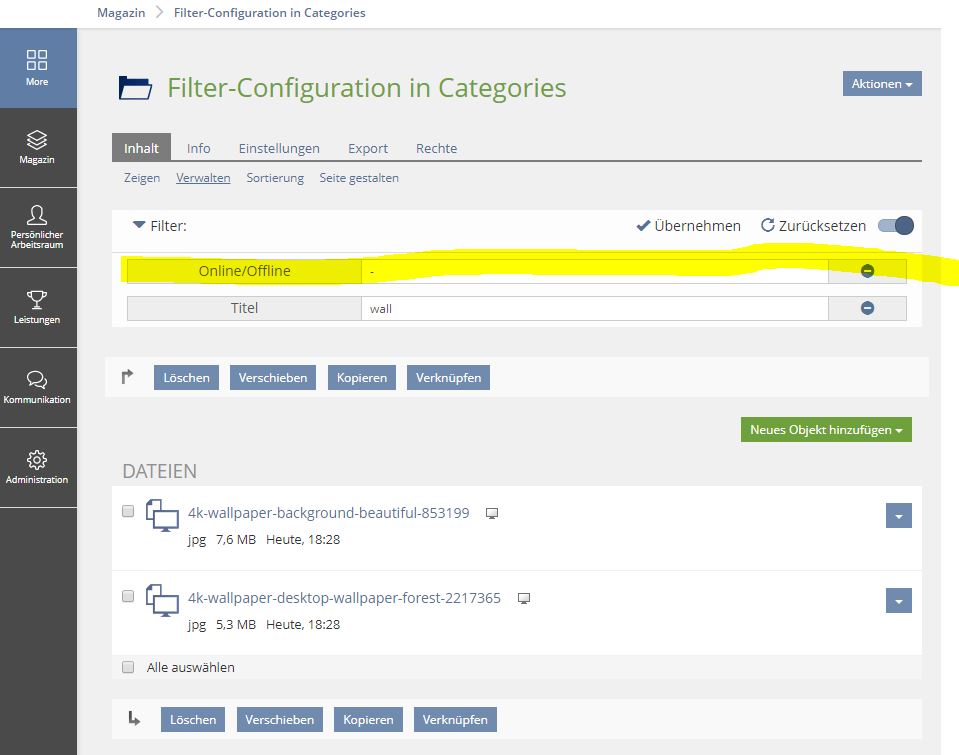
Task: Check the Alle auswählen checkbox
Action: click(x=128, y=667)
